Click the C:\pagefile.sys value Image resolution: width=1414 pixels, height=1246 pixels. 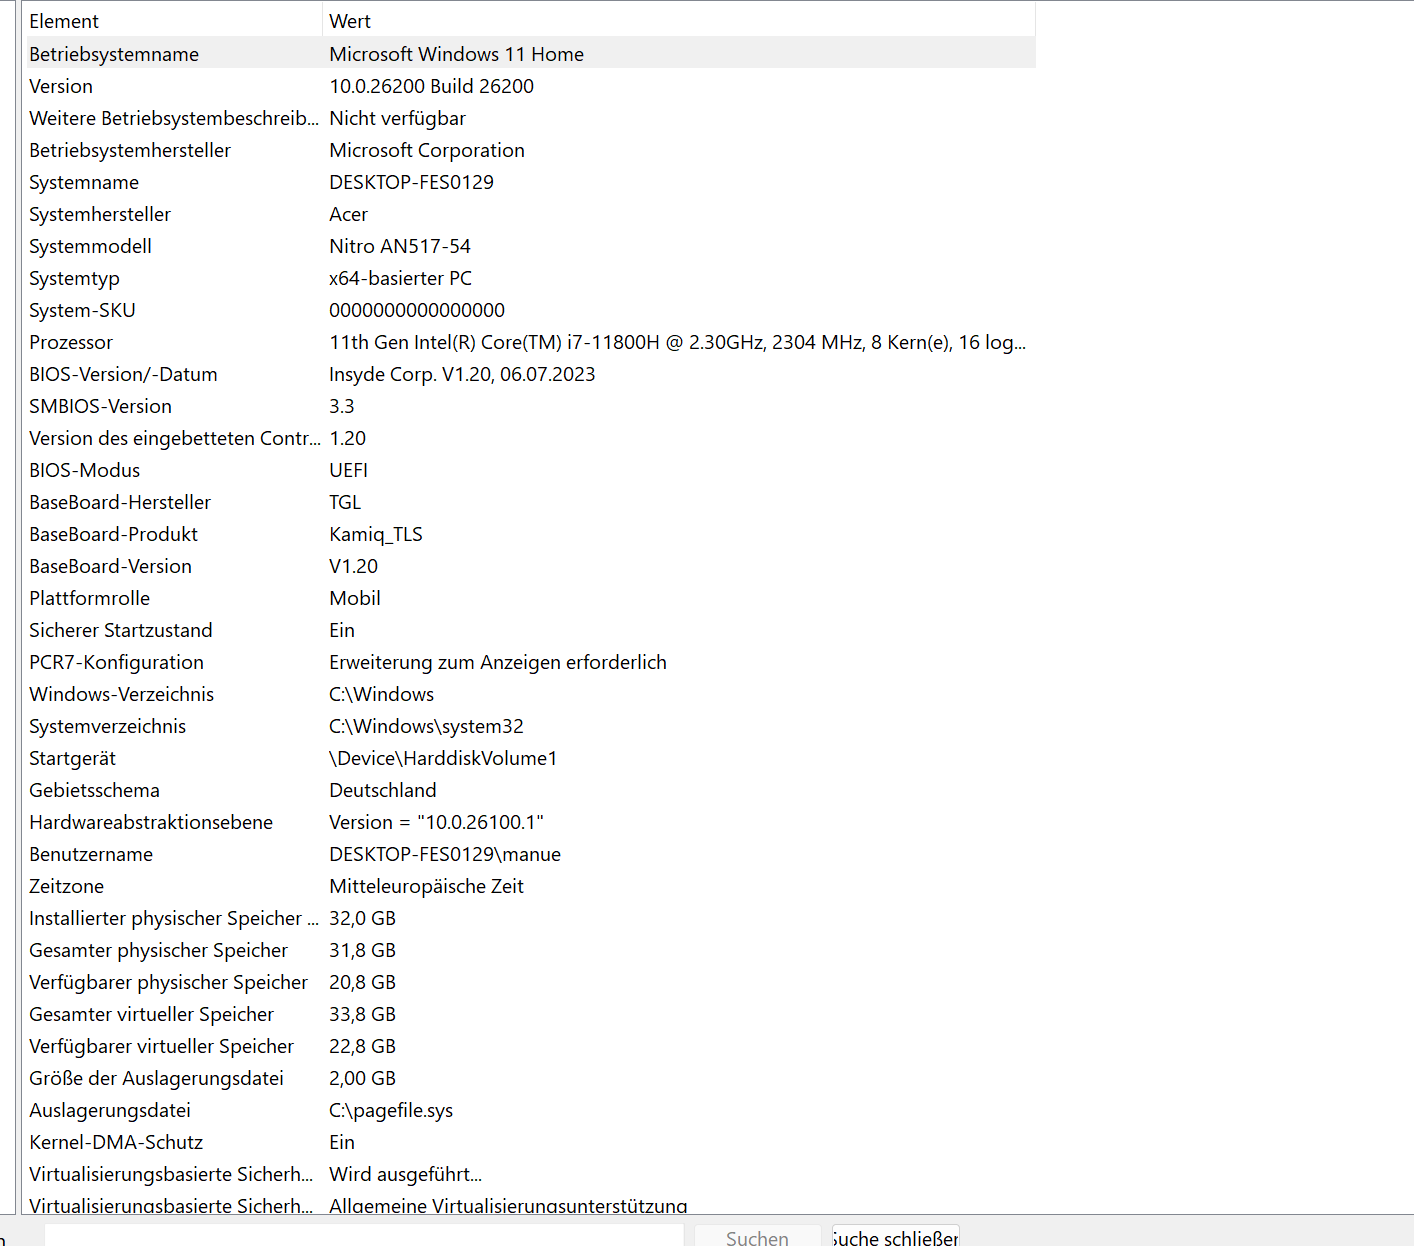[x=391, y=1110]
